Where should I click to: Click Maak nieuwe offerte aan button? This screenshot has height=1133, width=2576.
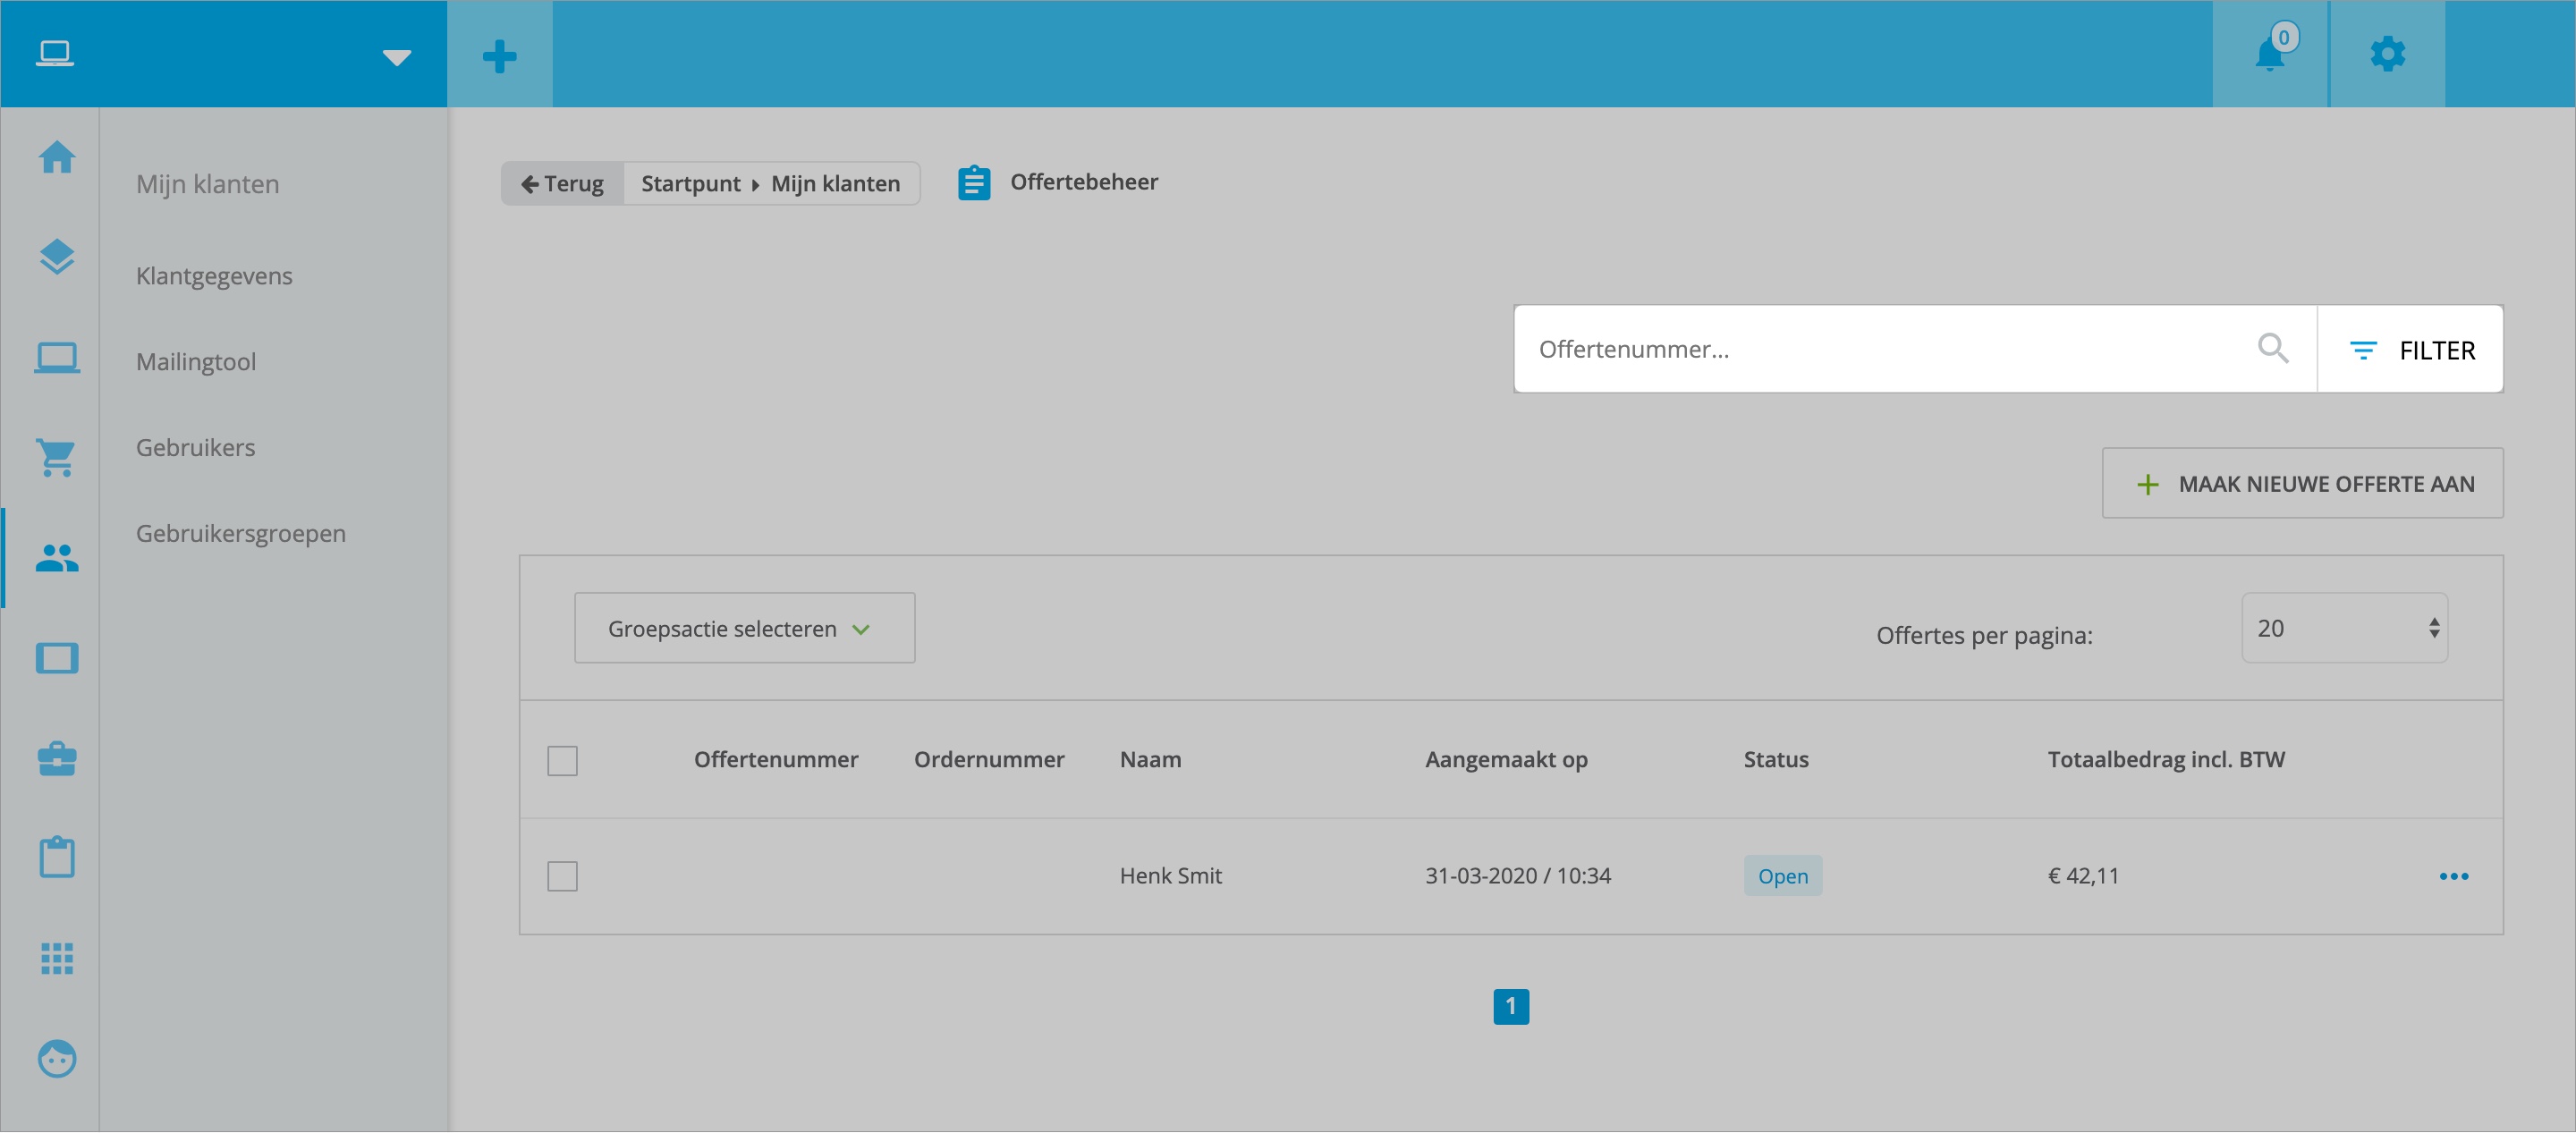pyautogui.click(x=2303, y=483)
